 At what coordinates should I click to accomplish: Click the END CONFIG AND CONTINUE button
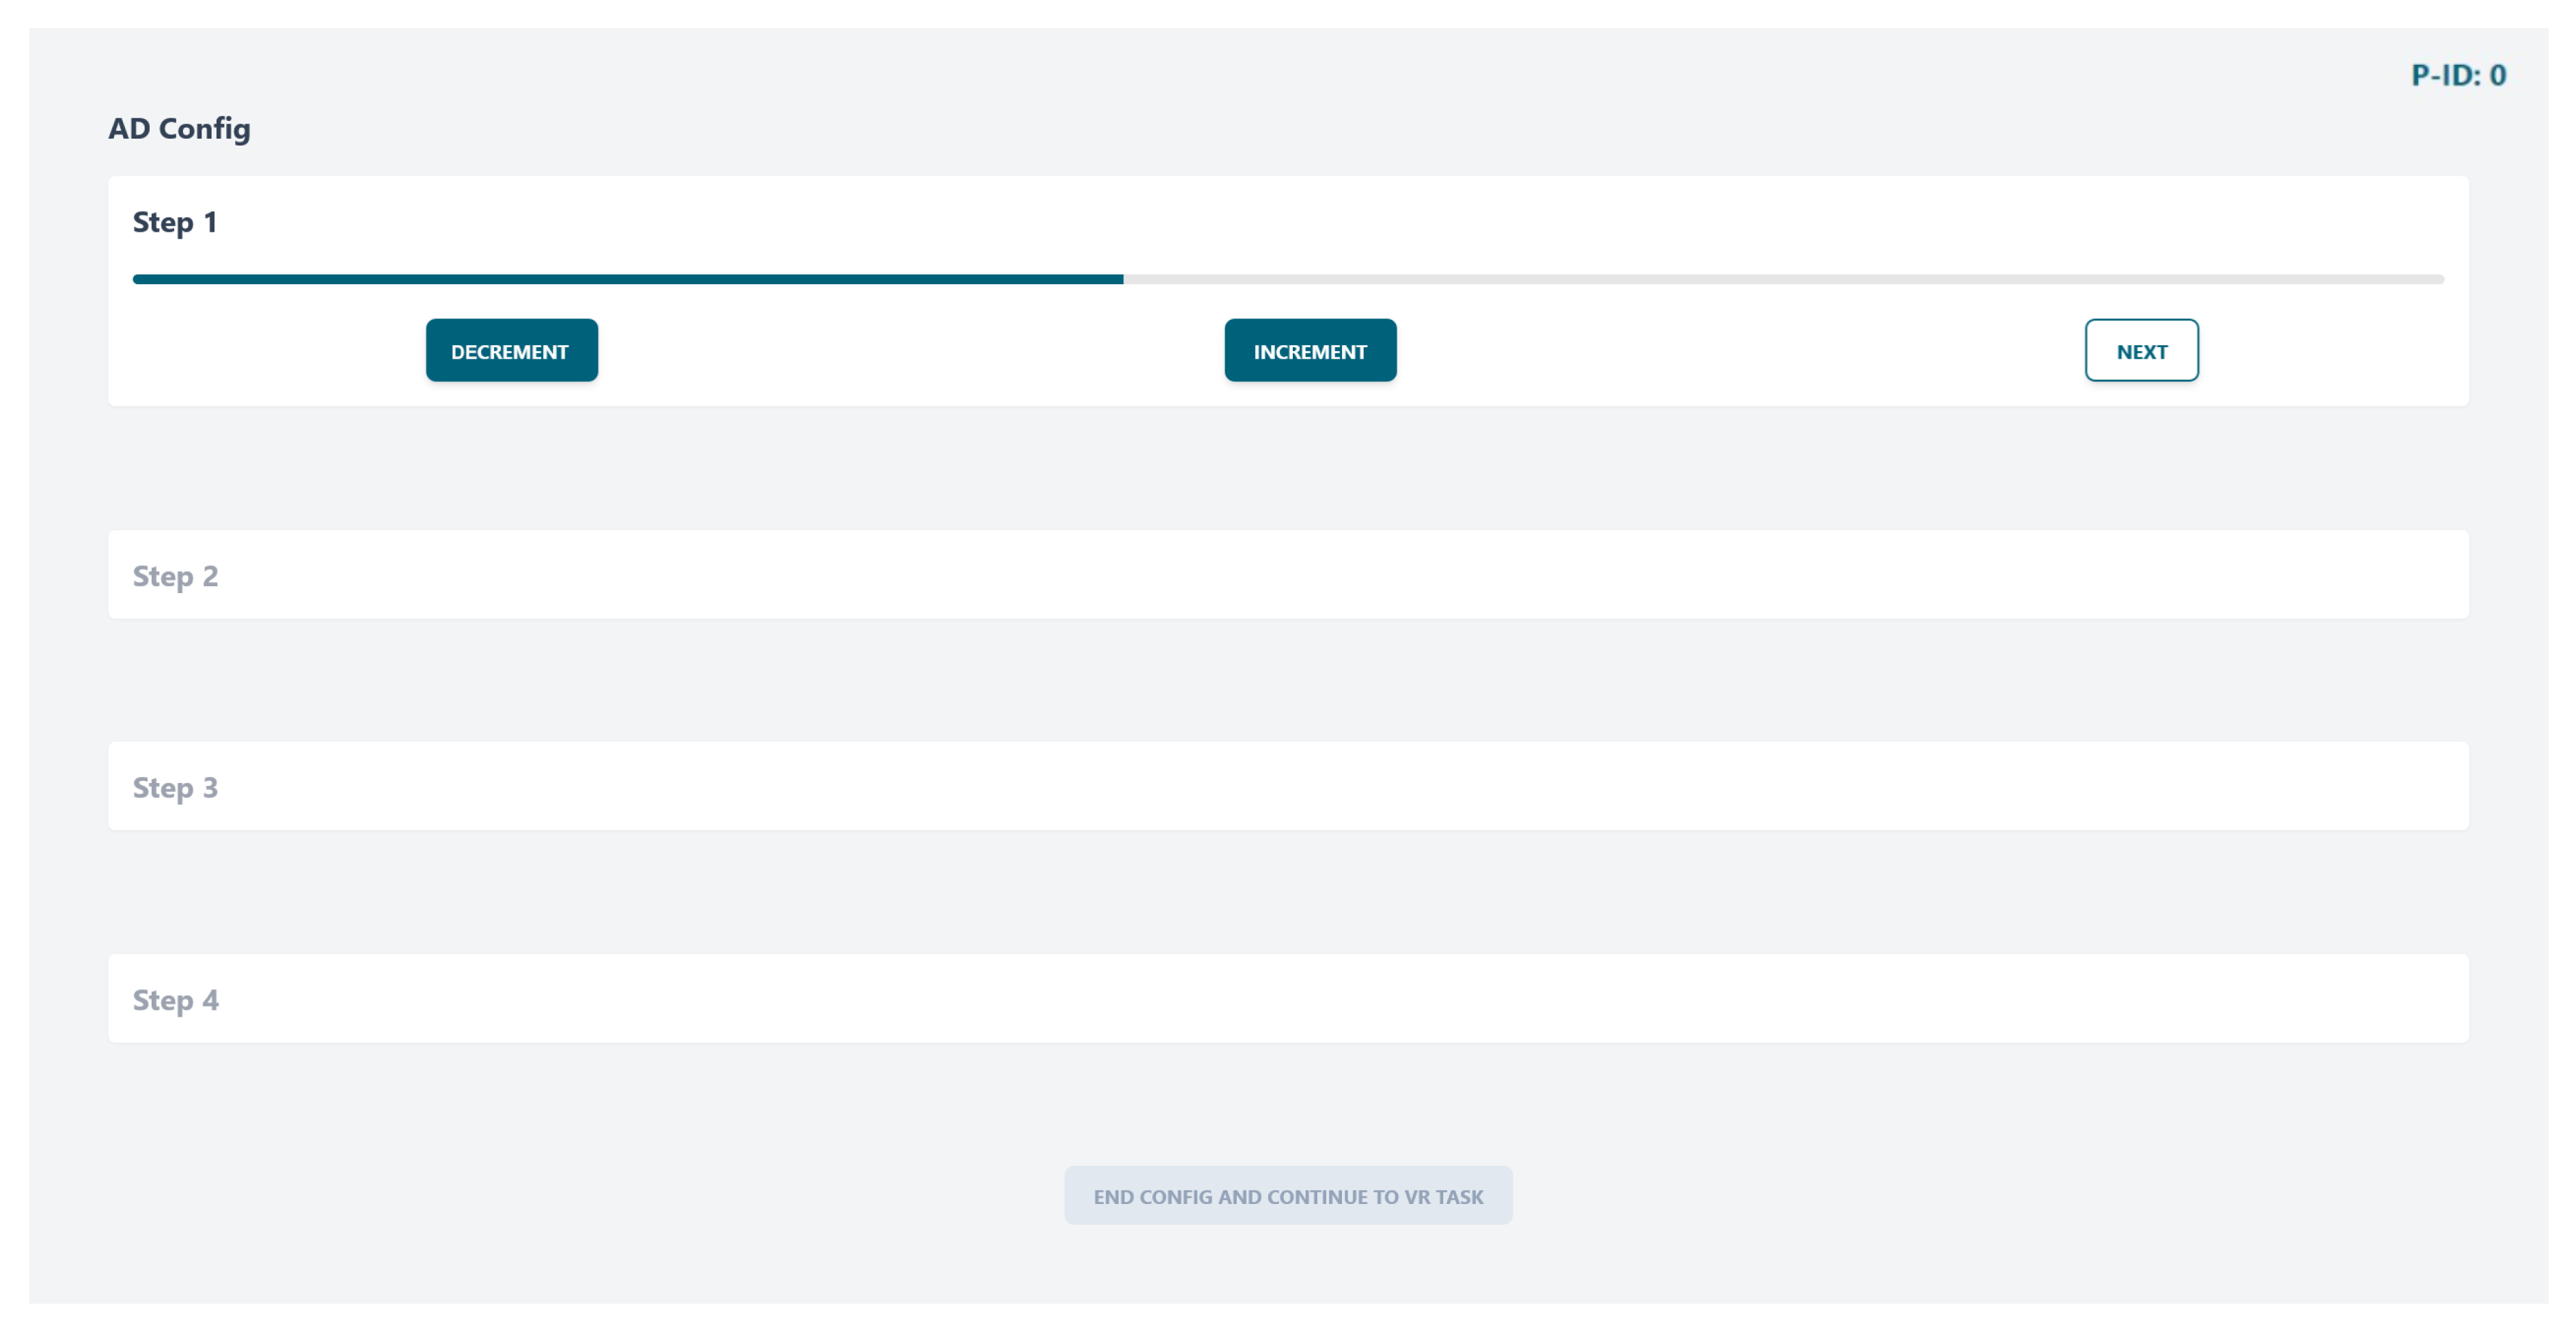click(1287, 1195)
